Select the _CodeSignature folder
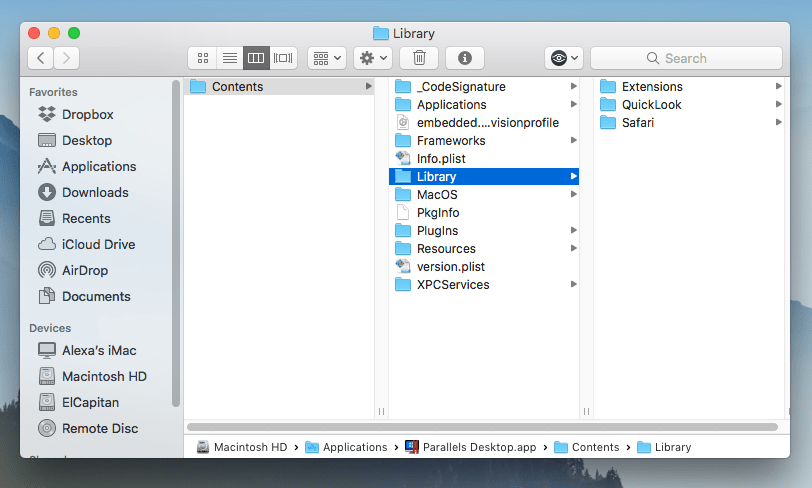 [x=484, y=87]
